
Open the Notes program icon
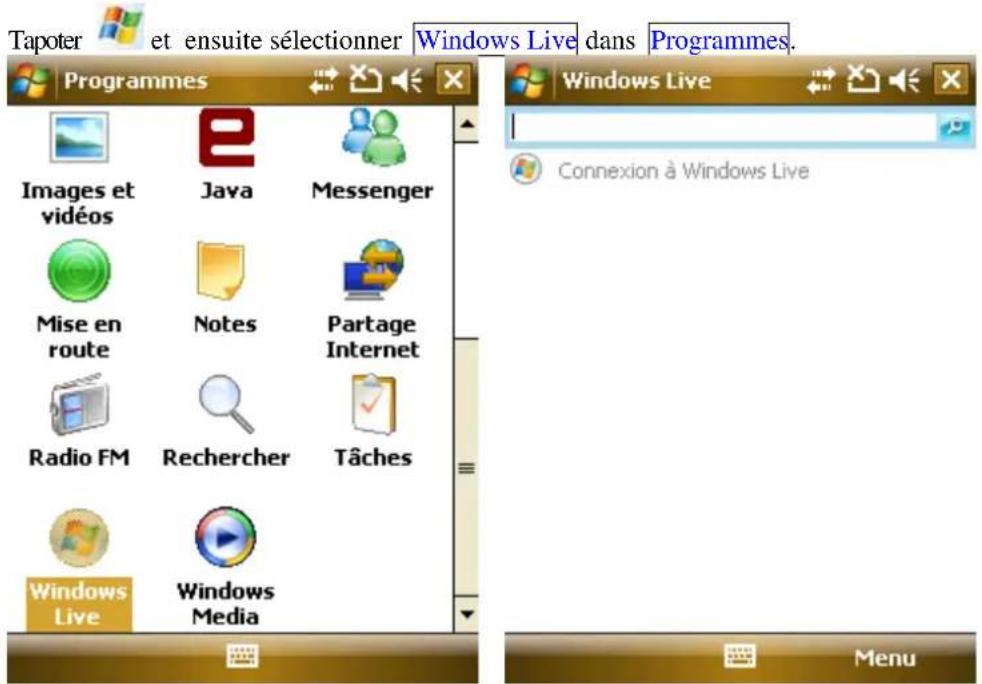(220, 271)
